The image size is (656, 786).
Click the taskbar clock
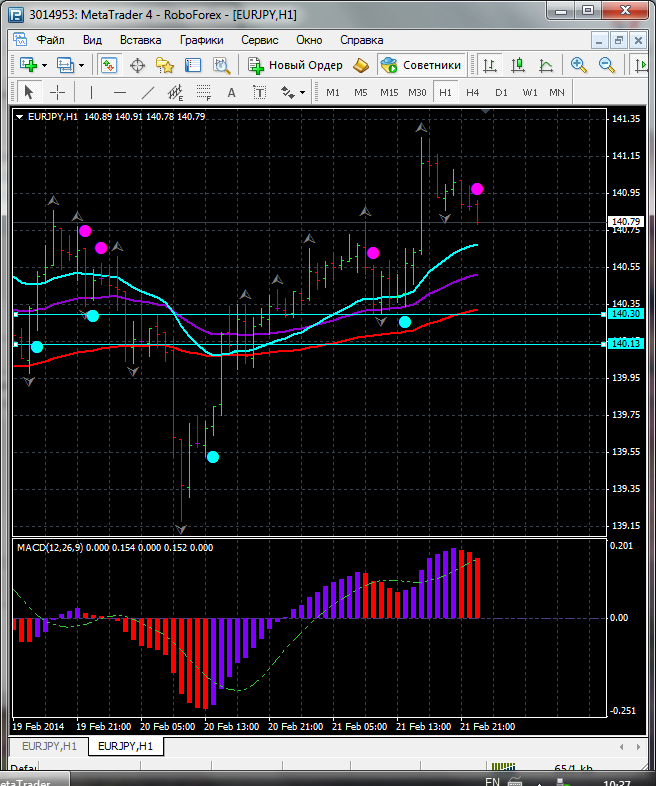coord(617,782)
